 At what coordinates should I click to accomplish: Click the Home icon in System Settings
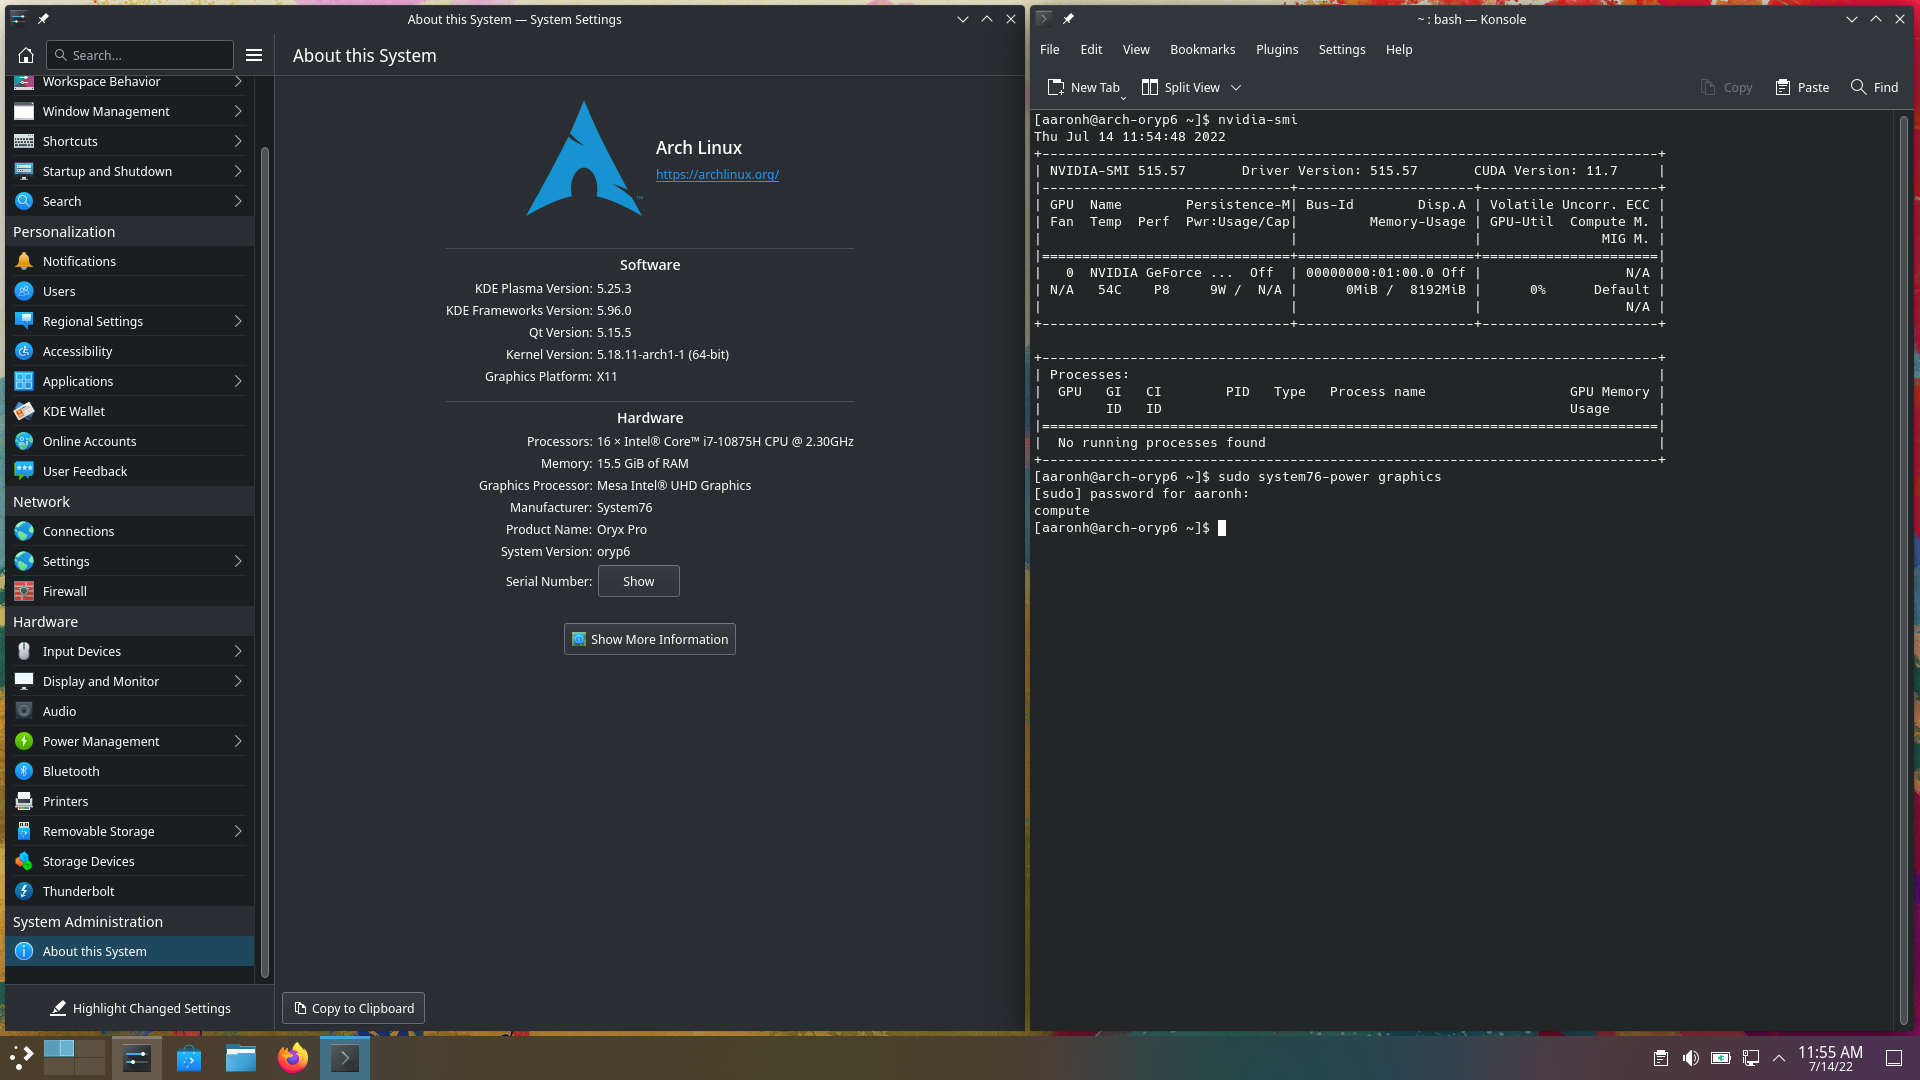pyautogui.click(x=26, y=55)
